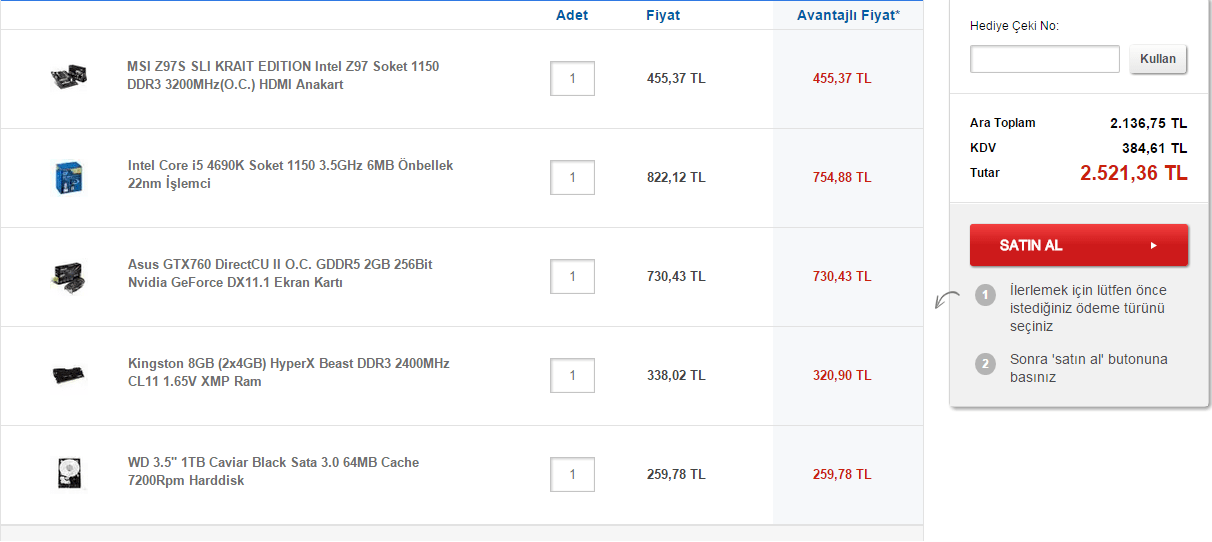Open the Asus GTX760 DirectCU II product link
This screenshot has width=1212, height=542.
(280, 273)
